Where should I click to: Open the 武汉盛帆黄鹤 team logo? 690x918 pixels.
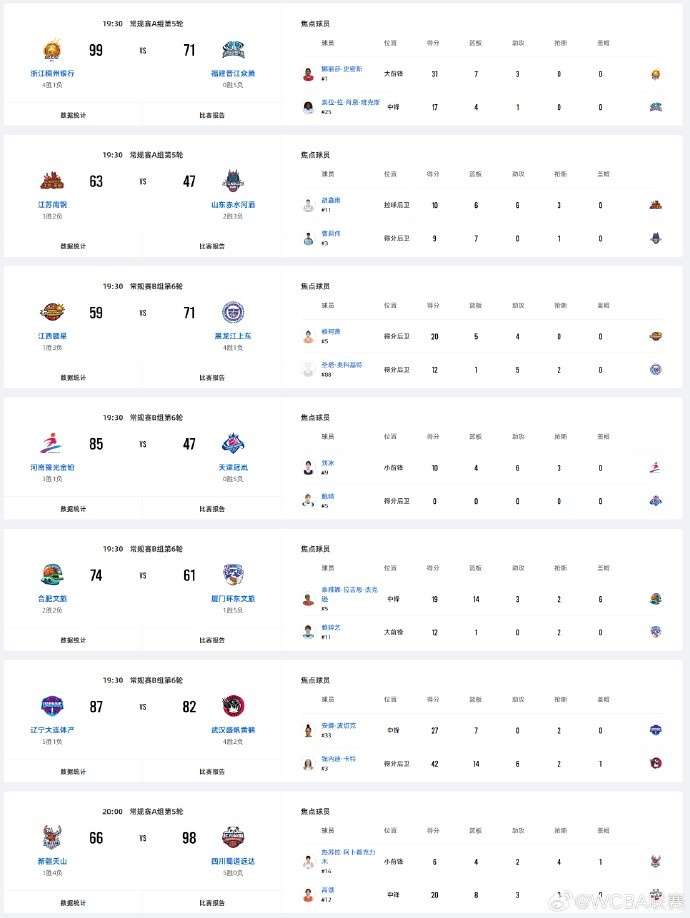click(x=233, y=707)
